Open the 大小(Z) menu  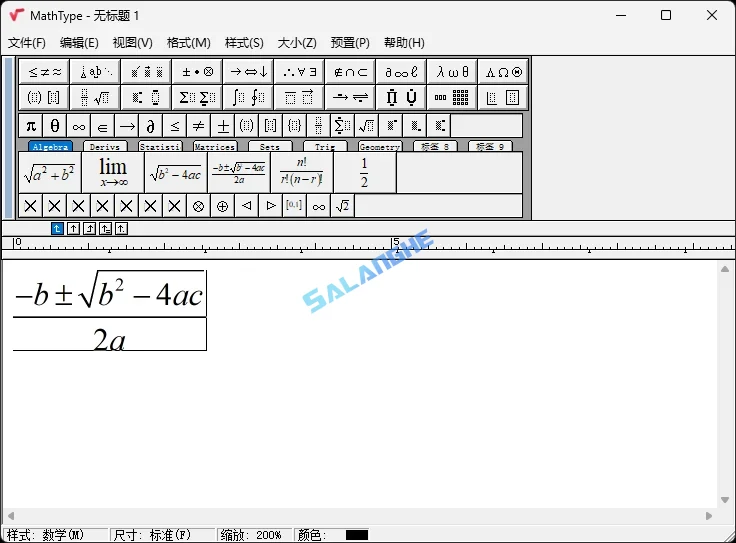(297, 43)
